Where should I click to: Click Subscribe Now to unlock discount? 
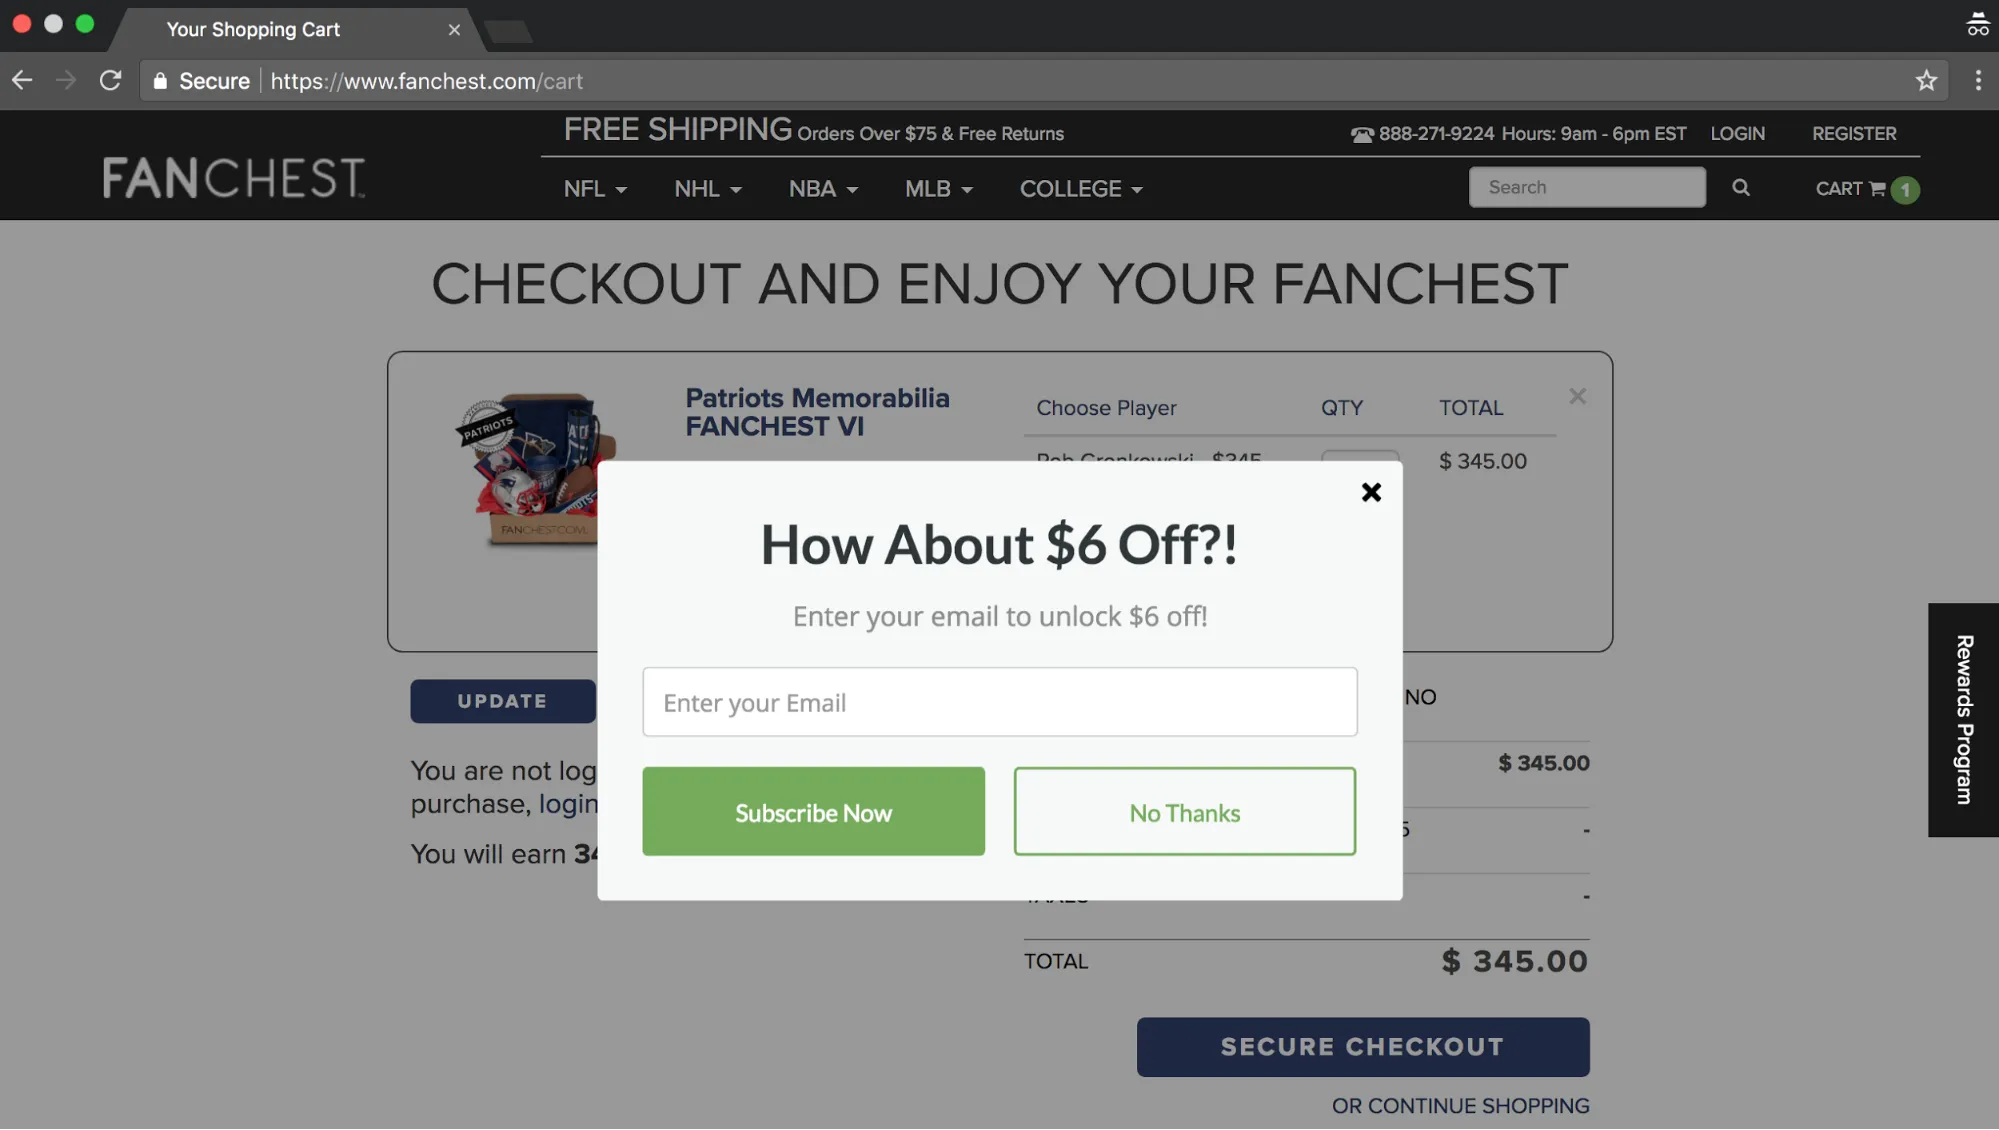pos(813,810)
